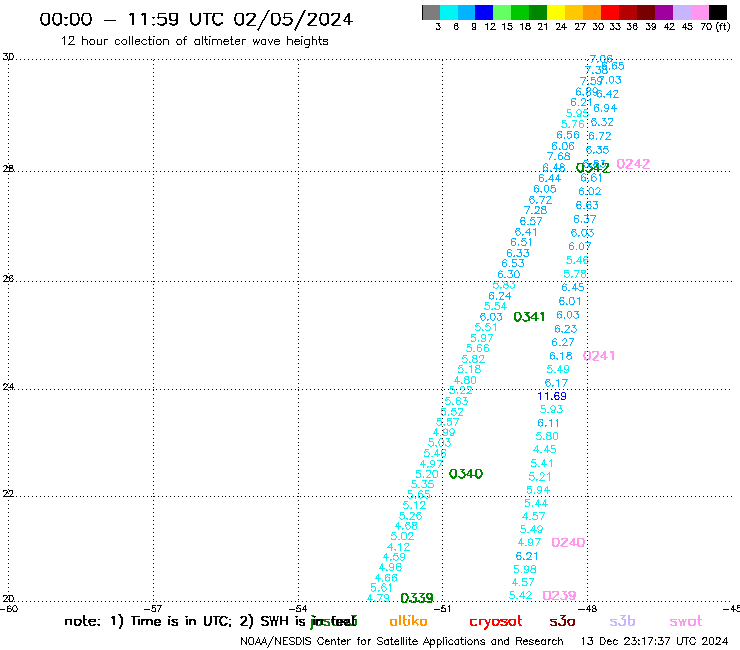Image resolution: width=740 pixels, height=650 pixels.
Task: Click the black 70 ft legend swatch
Action: pyautogui.click(x=718, y=12)
